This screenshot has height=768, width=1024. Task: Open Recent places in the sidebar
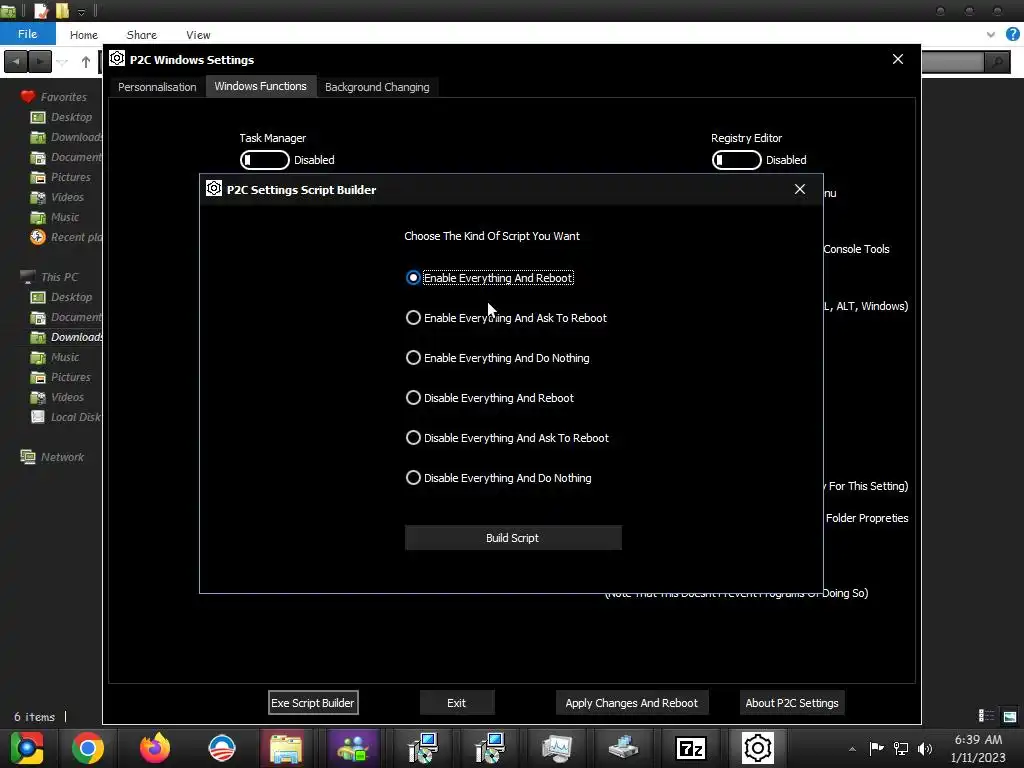(66, 237)
